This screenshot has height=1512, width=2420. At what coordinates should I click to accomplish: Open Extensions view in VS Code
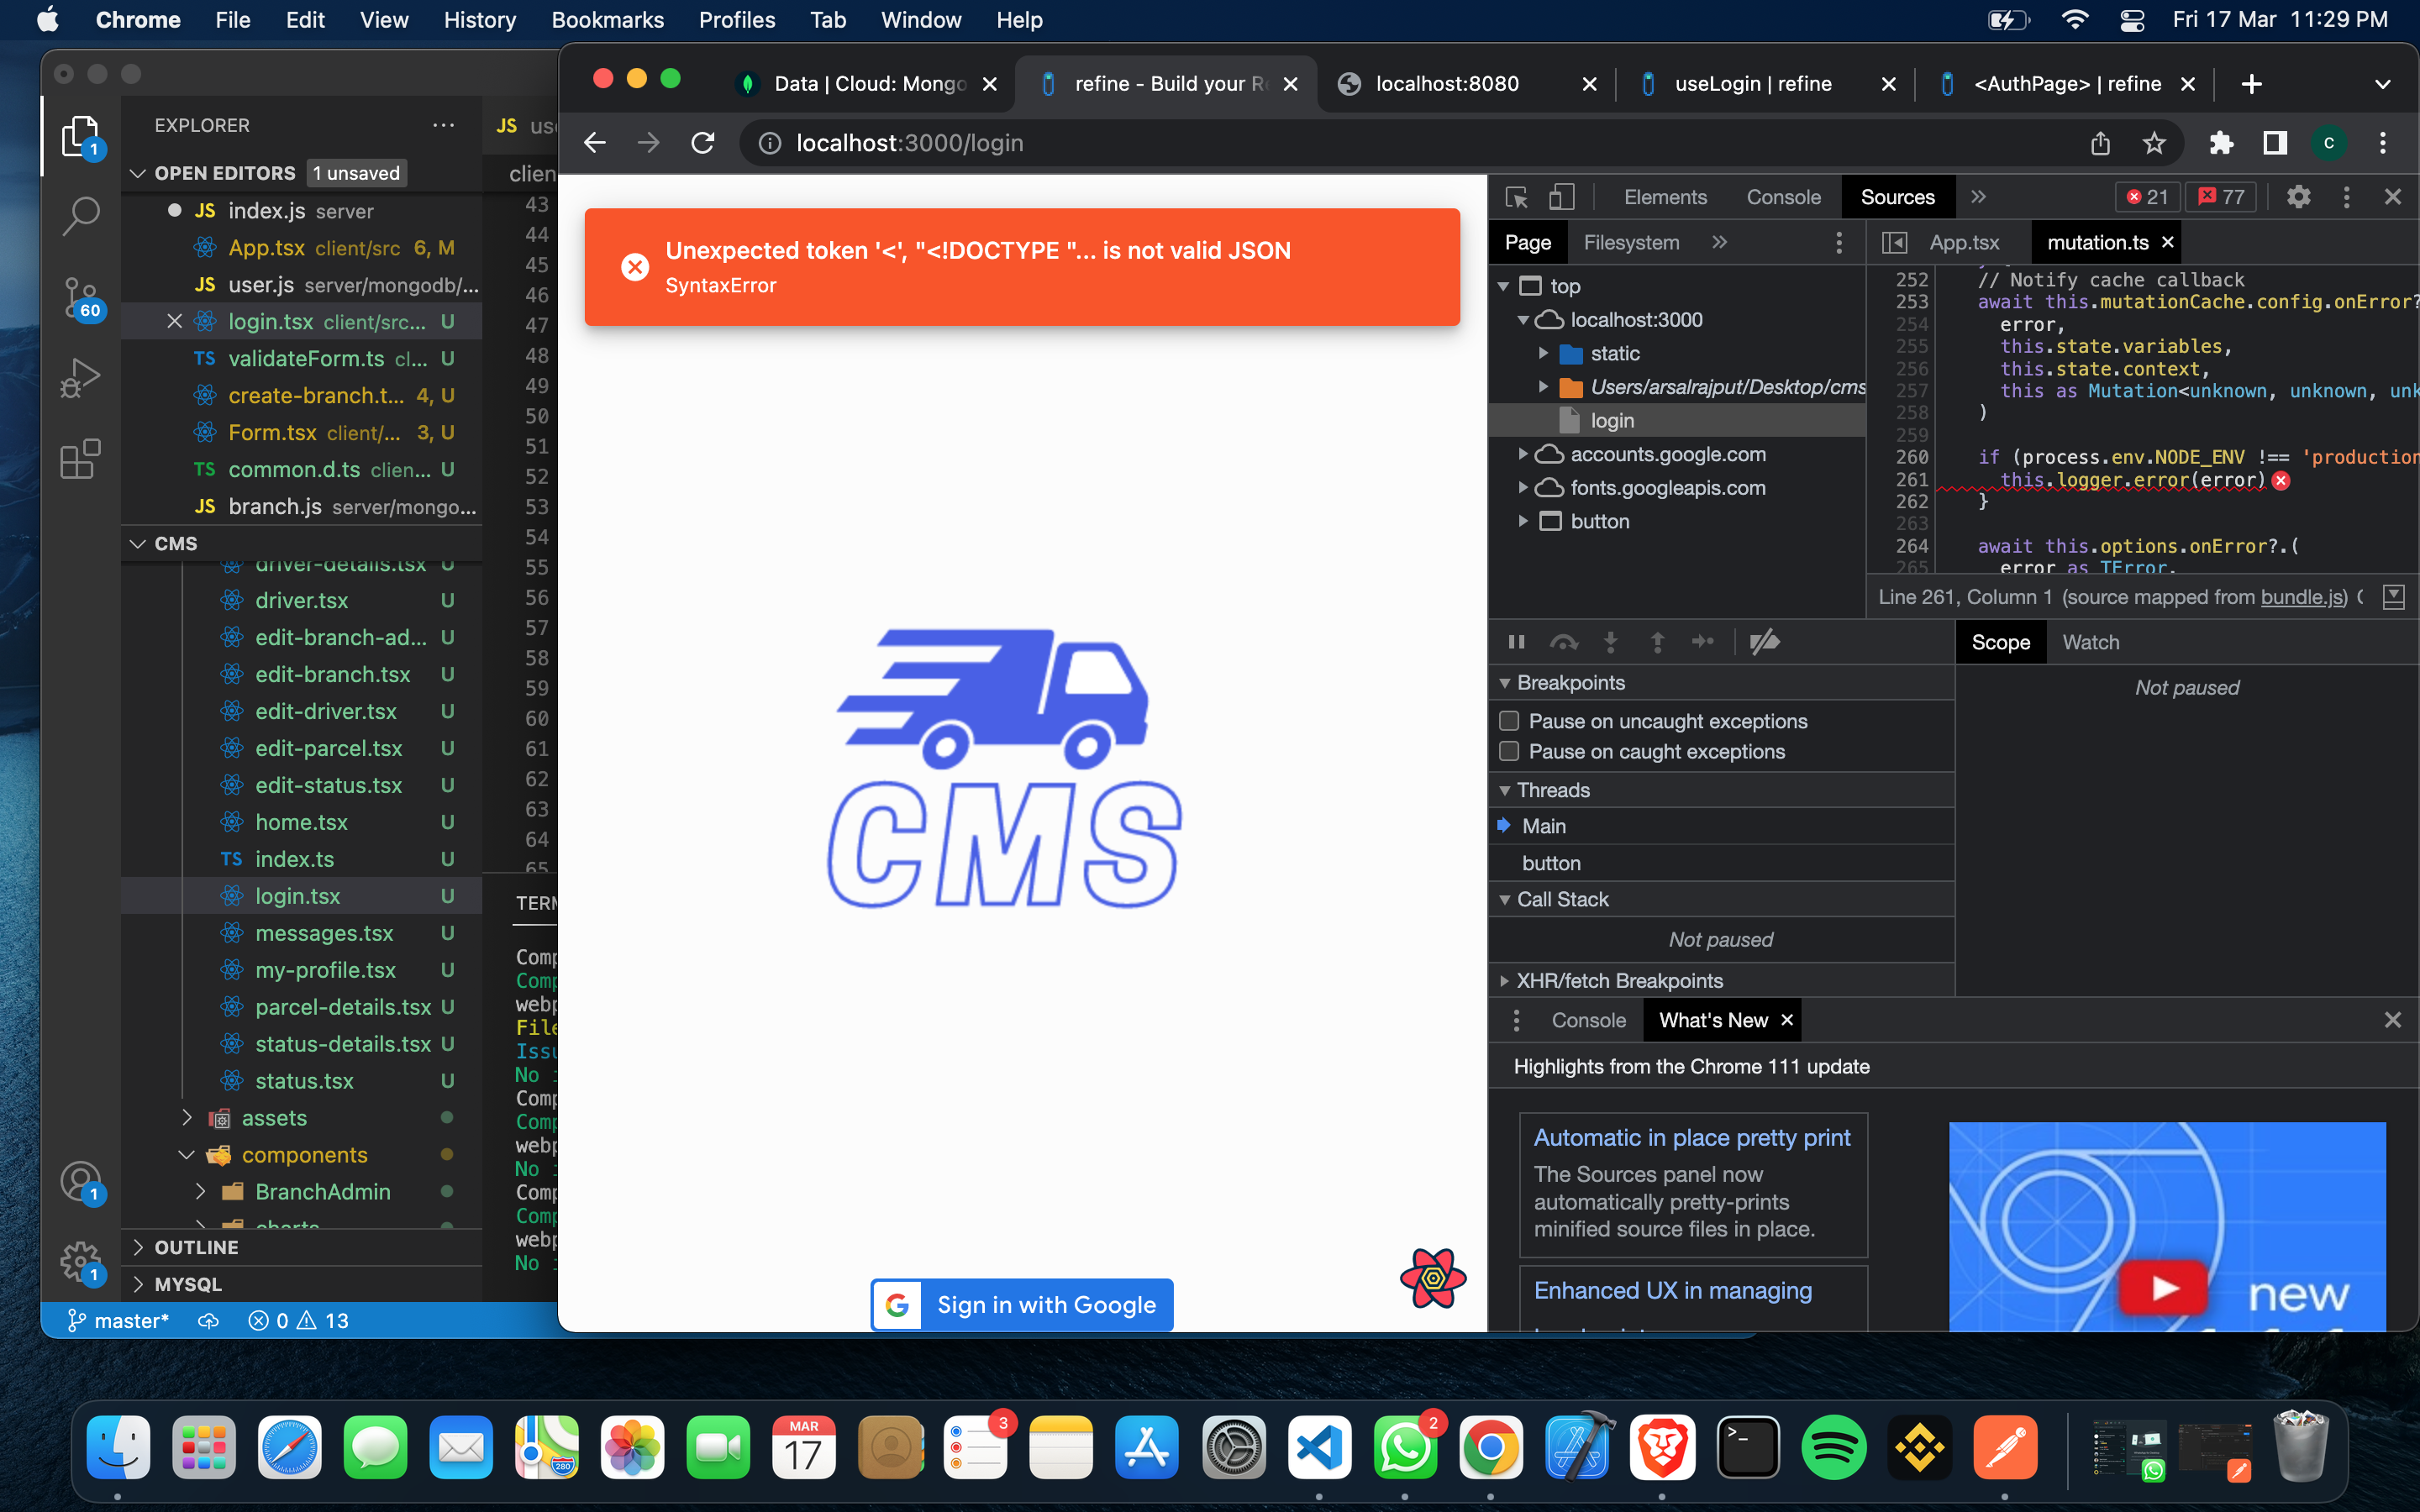[x=80, y=460]
